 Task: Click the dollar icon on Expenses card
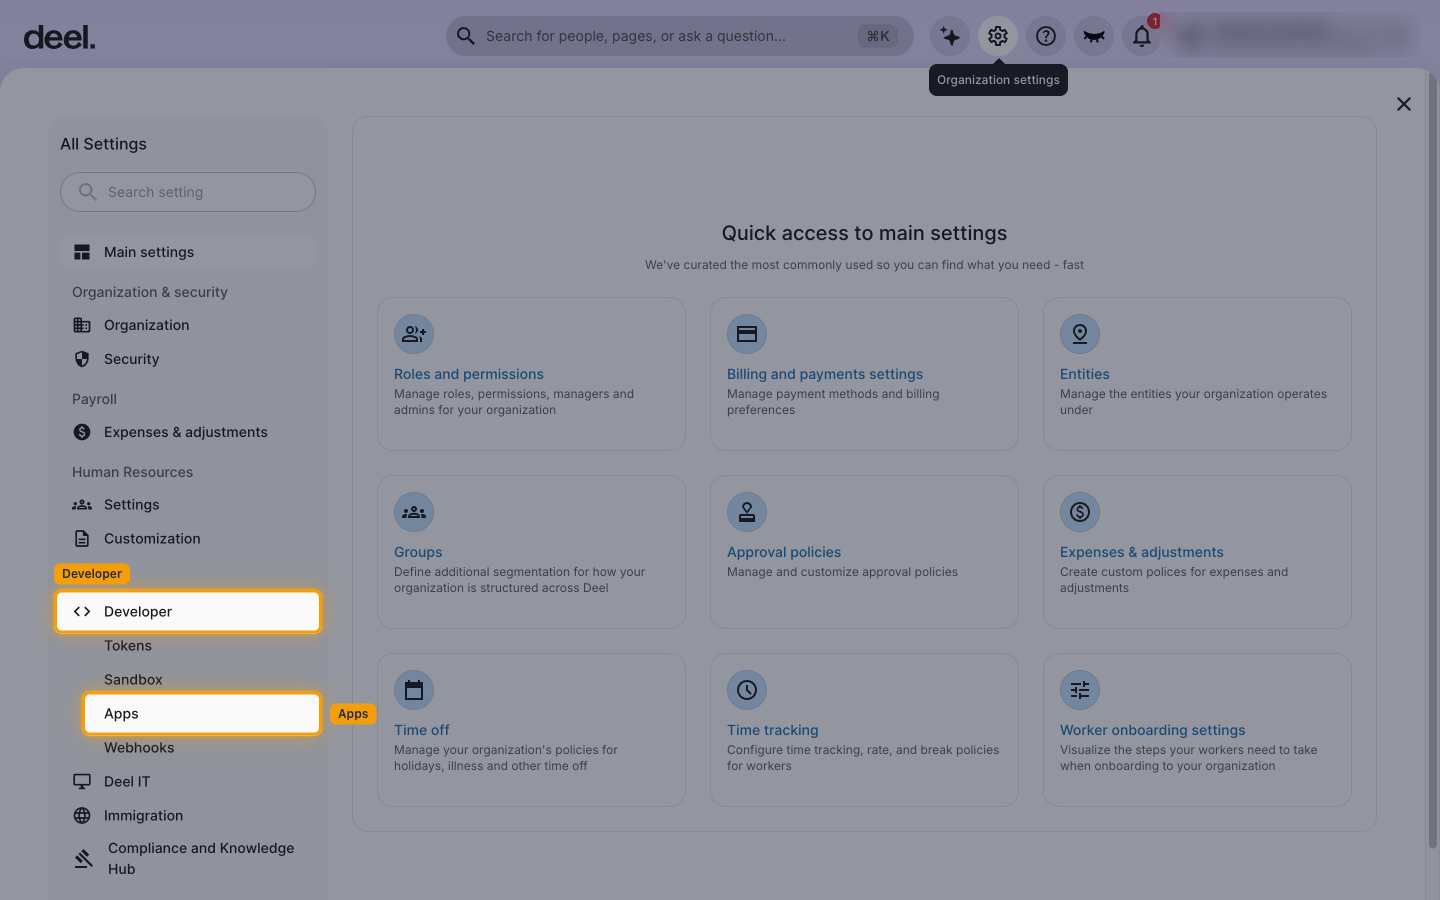[x=1080, y=512]
